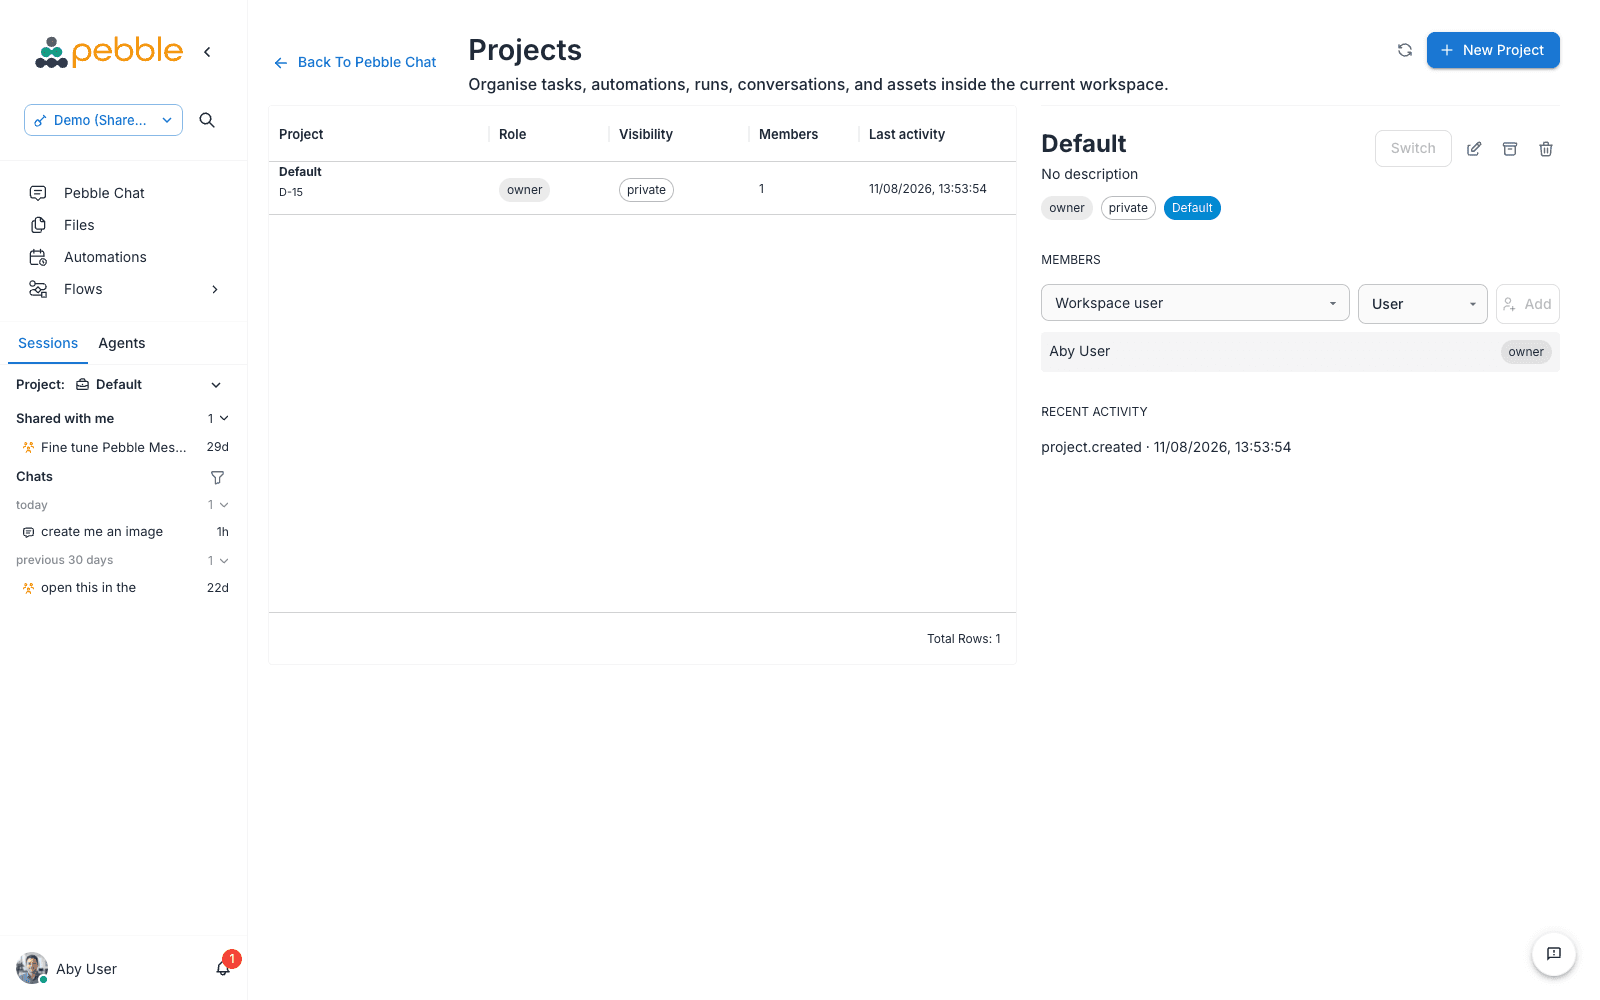Collapse the Shared with me section
This screenshot has height=1000, width=1600.
pos(224,419)
